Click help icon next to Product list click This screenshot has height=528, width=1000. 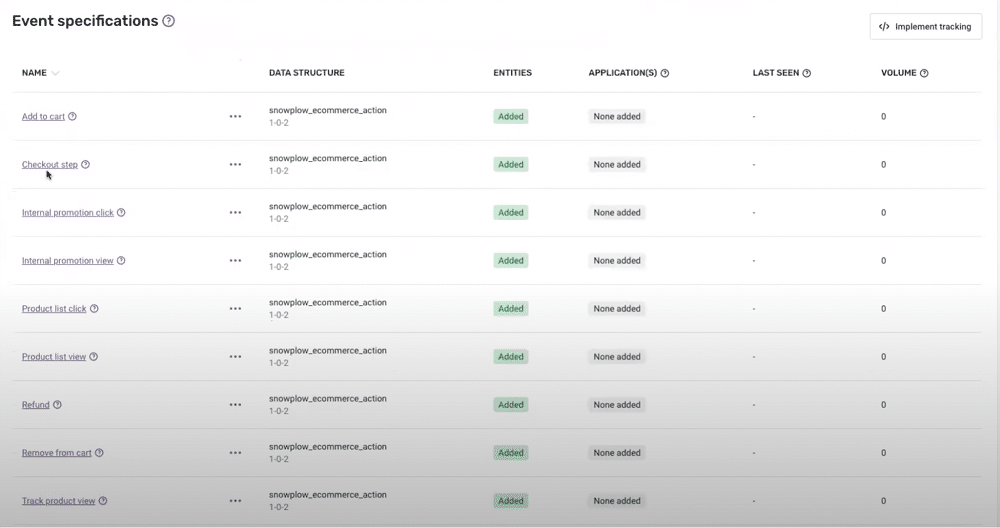(94, 309)
